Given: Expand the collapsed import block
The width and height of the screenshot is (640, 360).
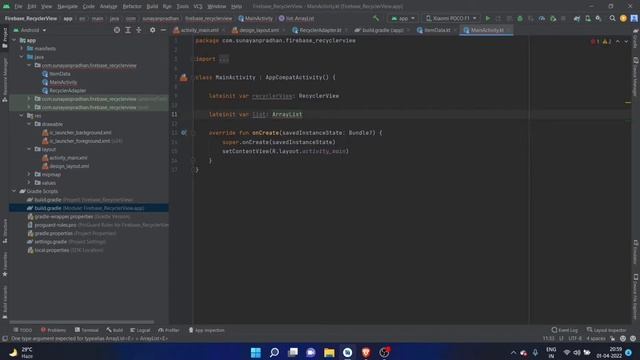Looking at the screenshot, I should (x=224, y=59).
